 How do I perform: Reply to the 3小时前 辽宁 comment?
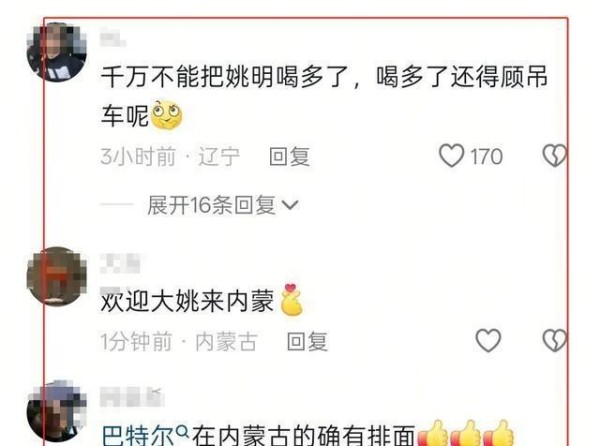tap(289, 156)
